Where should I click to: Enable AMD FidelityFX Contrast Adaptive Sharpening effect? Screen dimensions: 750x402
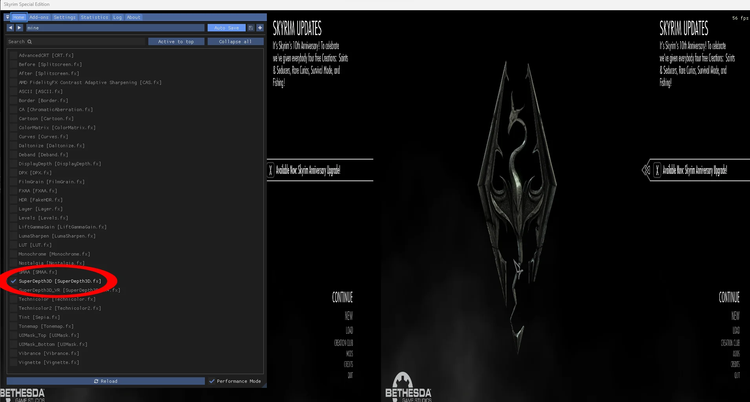click(13, 82)
